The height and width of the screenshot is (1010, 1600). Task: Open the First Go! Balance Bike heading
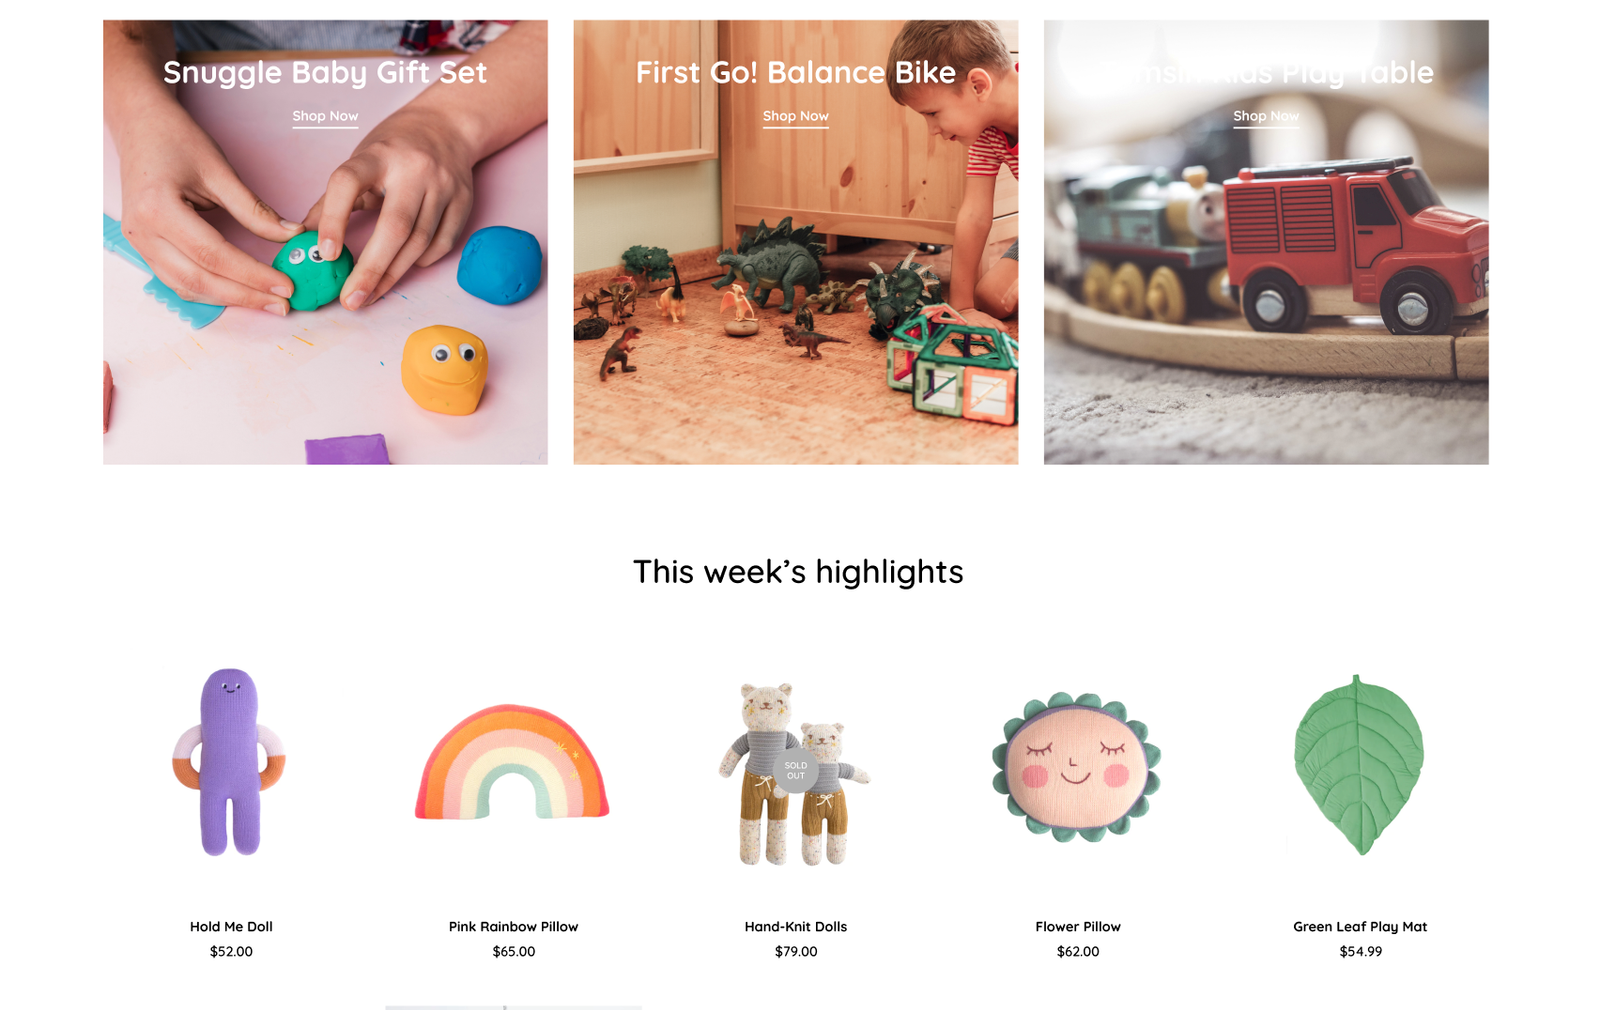(x=795, y=72)
